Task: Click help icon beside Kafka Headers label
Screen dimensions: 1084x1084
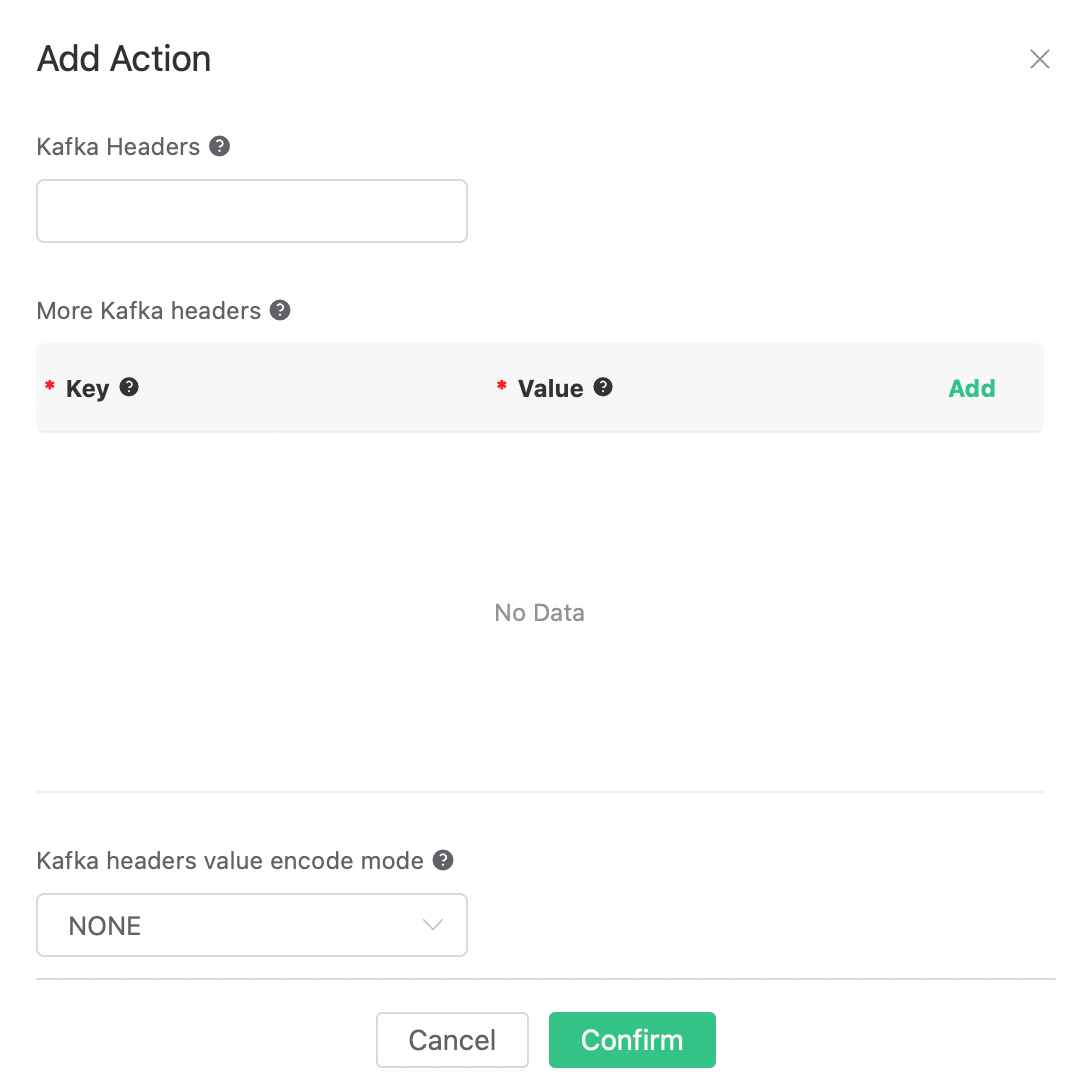Action: [x=220, y=146]
